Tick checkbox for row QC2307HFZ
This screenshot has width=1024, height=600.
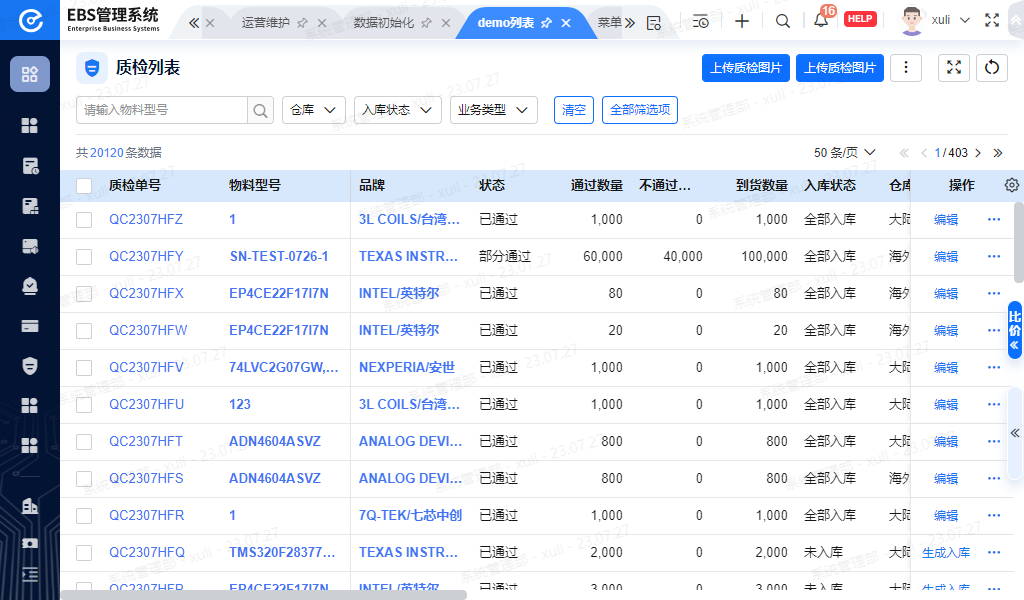[x=84, y=220]
